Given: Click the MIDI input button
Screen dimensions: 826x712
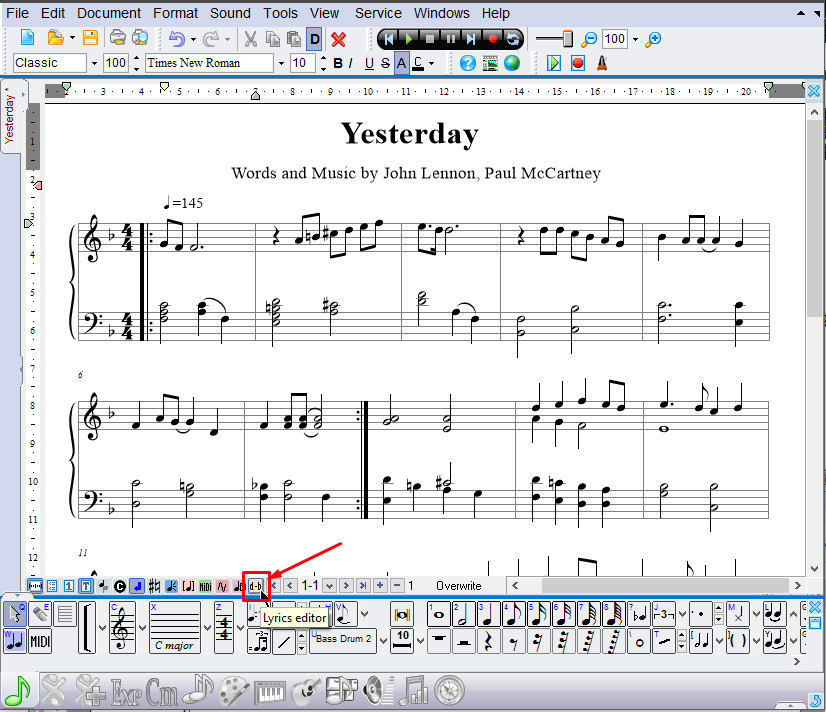Looking at the screenshot, I should point(41,641).
